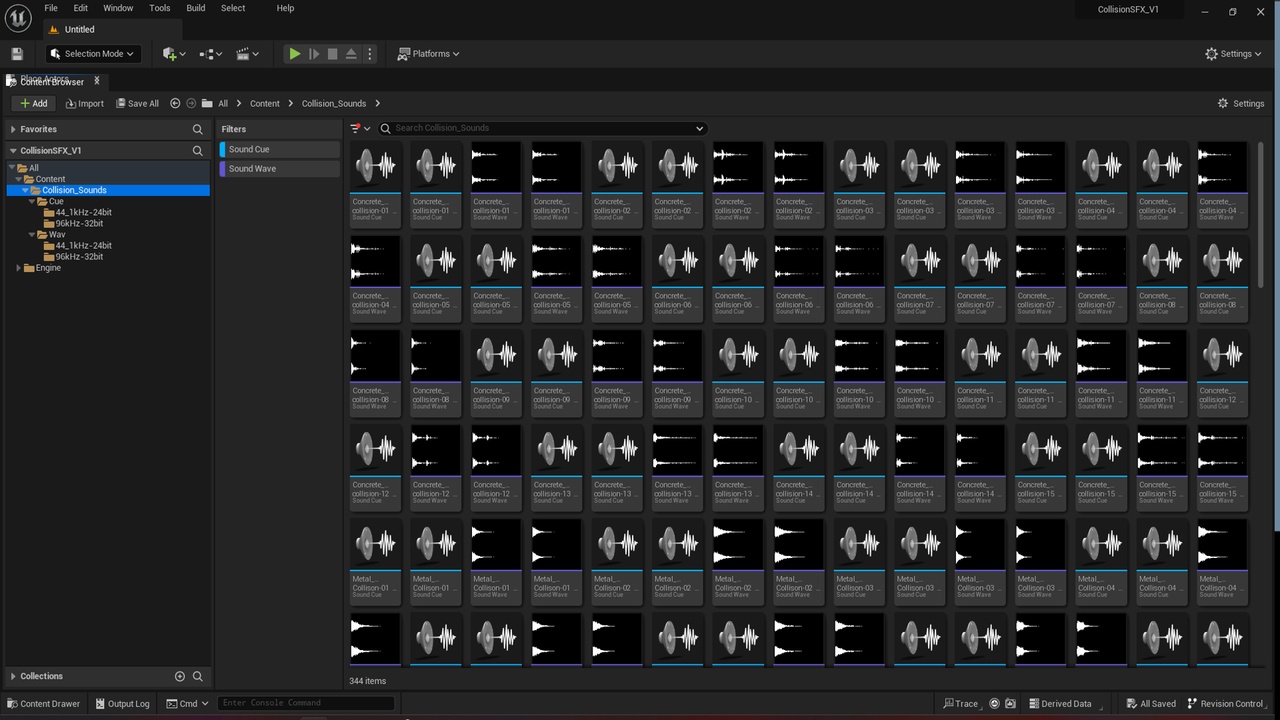Navigate to All in the breadcrumb path
Viewport: 1280px width, 720px height.
[x=223, y=103]
